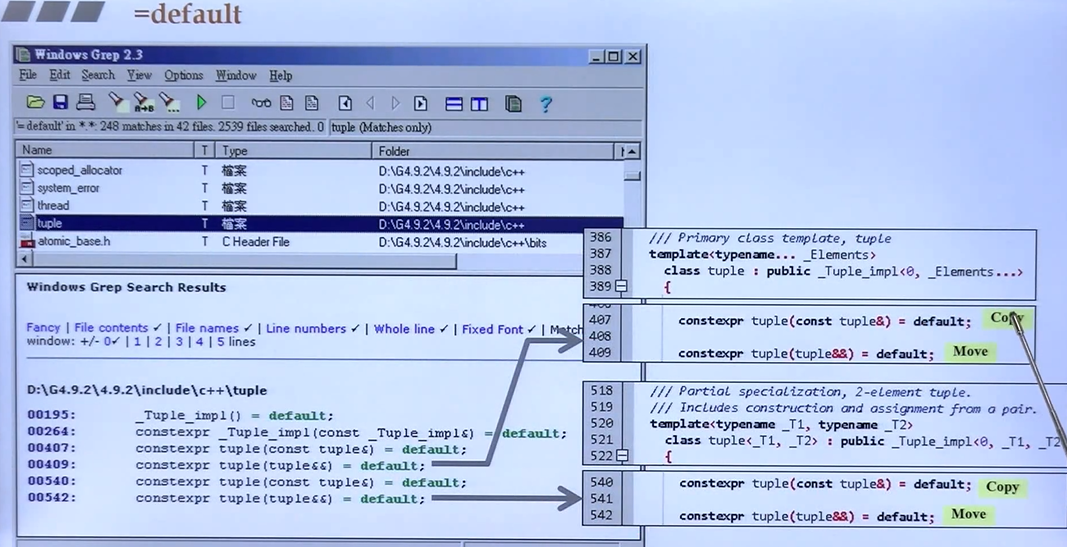Screen dimensions: 1067x547
Task: Click the file list horizontal scrollbar thumb
Action: (244, 260)
